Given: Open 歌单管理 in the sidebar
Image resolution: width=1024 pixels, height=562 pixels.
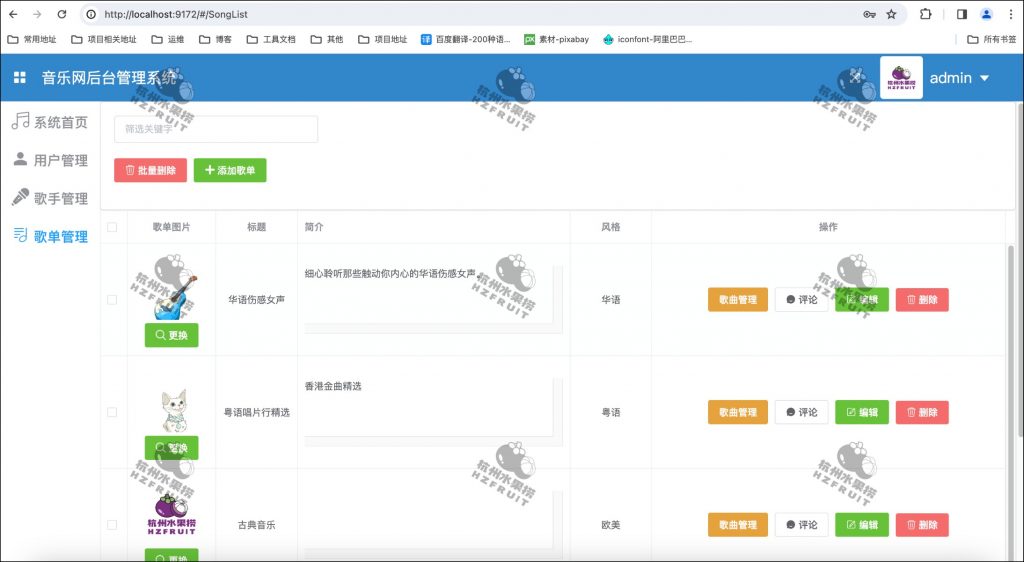Looking at the screenshot, I should (50, 236).
